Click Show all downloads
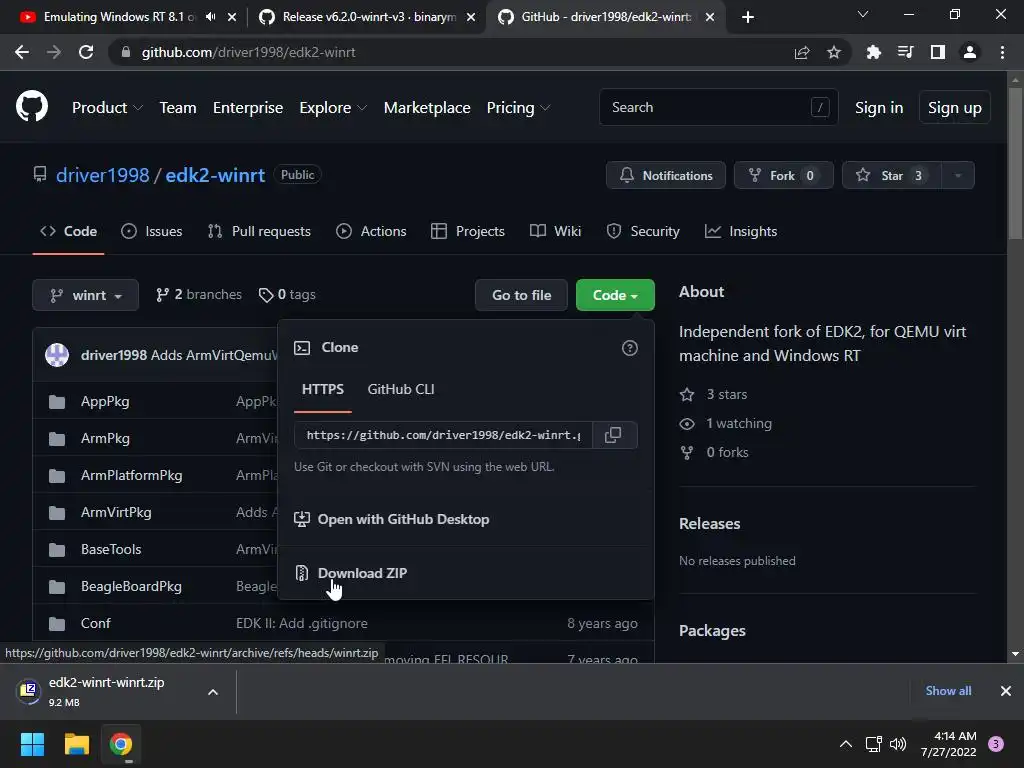The image size is (1024, 768). 948,690
